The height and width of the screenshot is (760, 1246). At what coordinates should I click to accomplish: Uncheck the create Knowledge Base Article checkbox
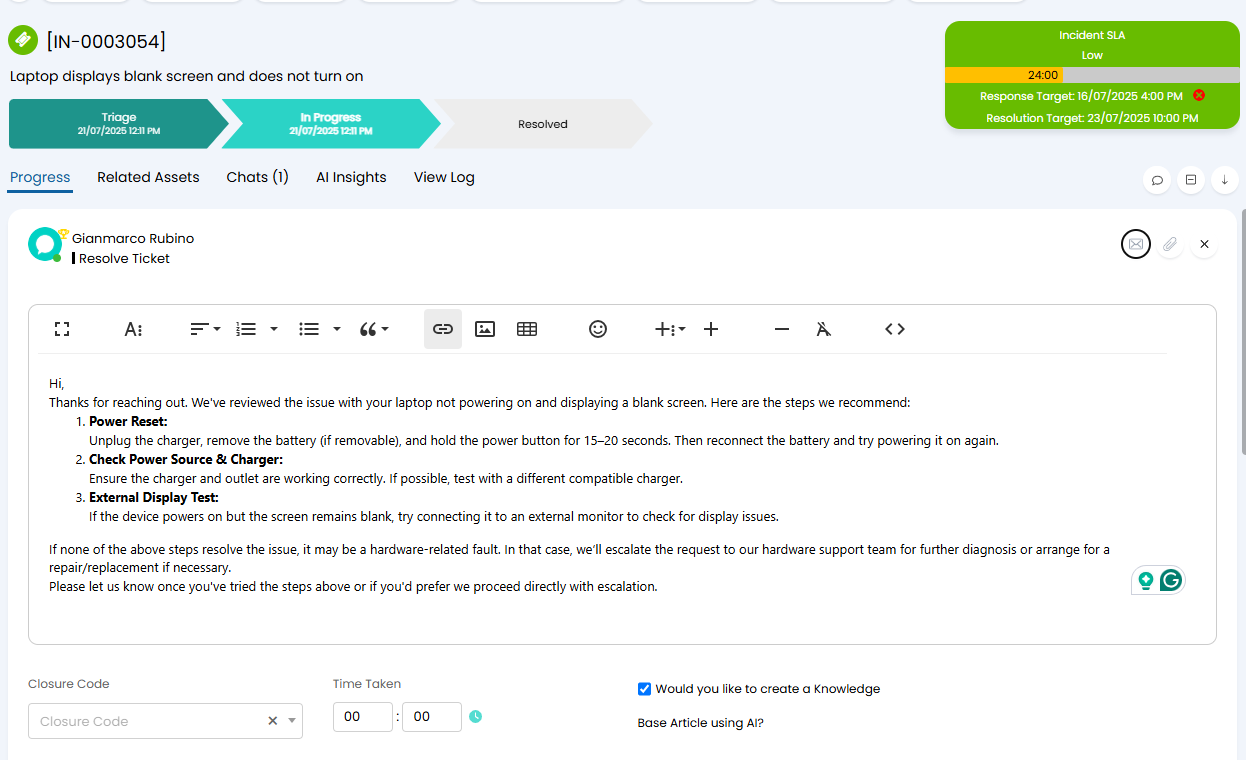pyautogui.click(x=644, y=689)
